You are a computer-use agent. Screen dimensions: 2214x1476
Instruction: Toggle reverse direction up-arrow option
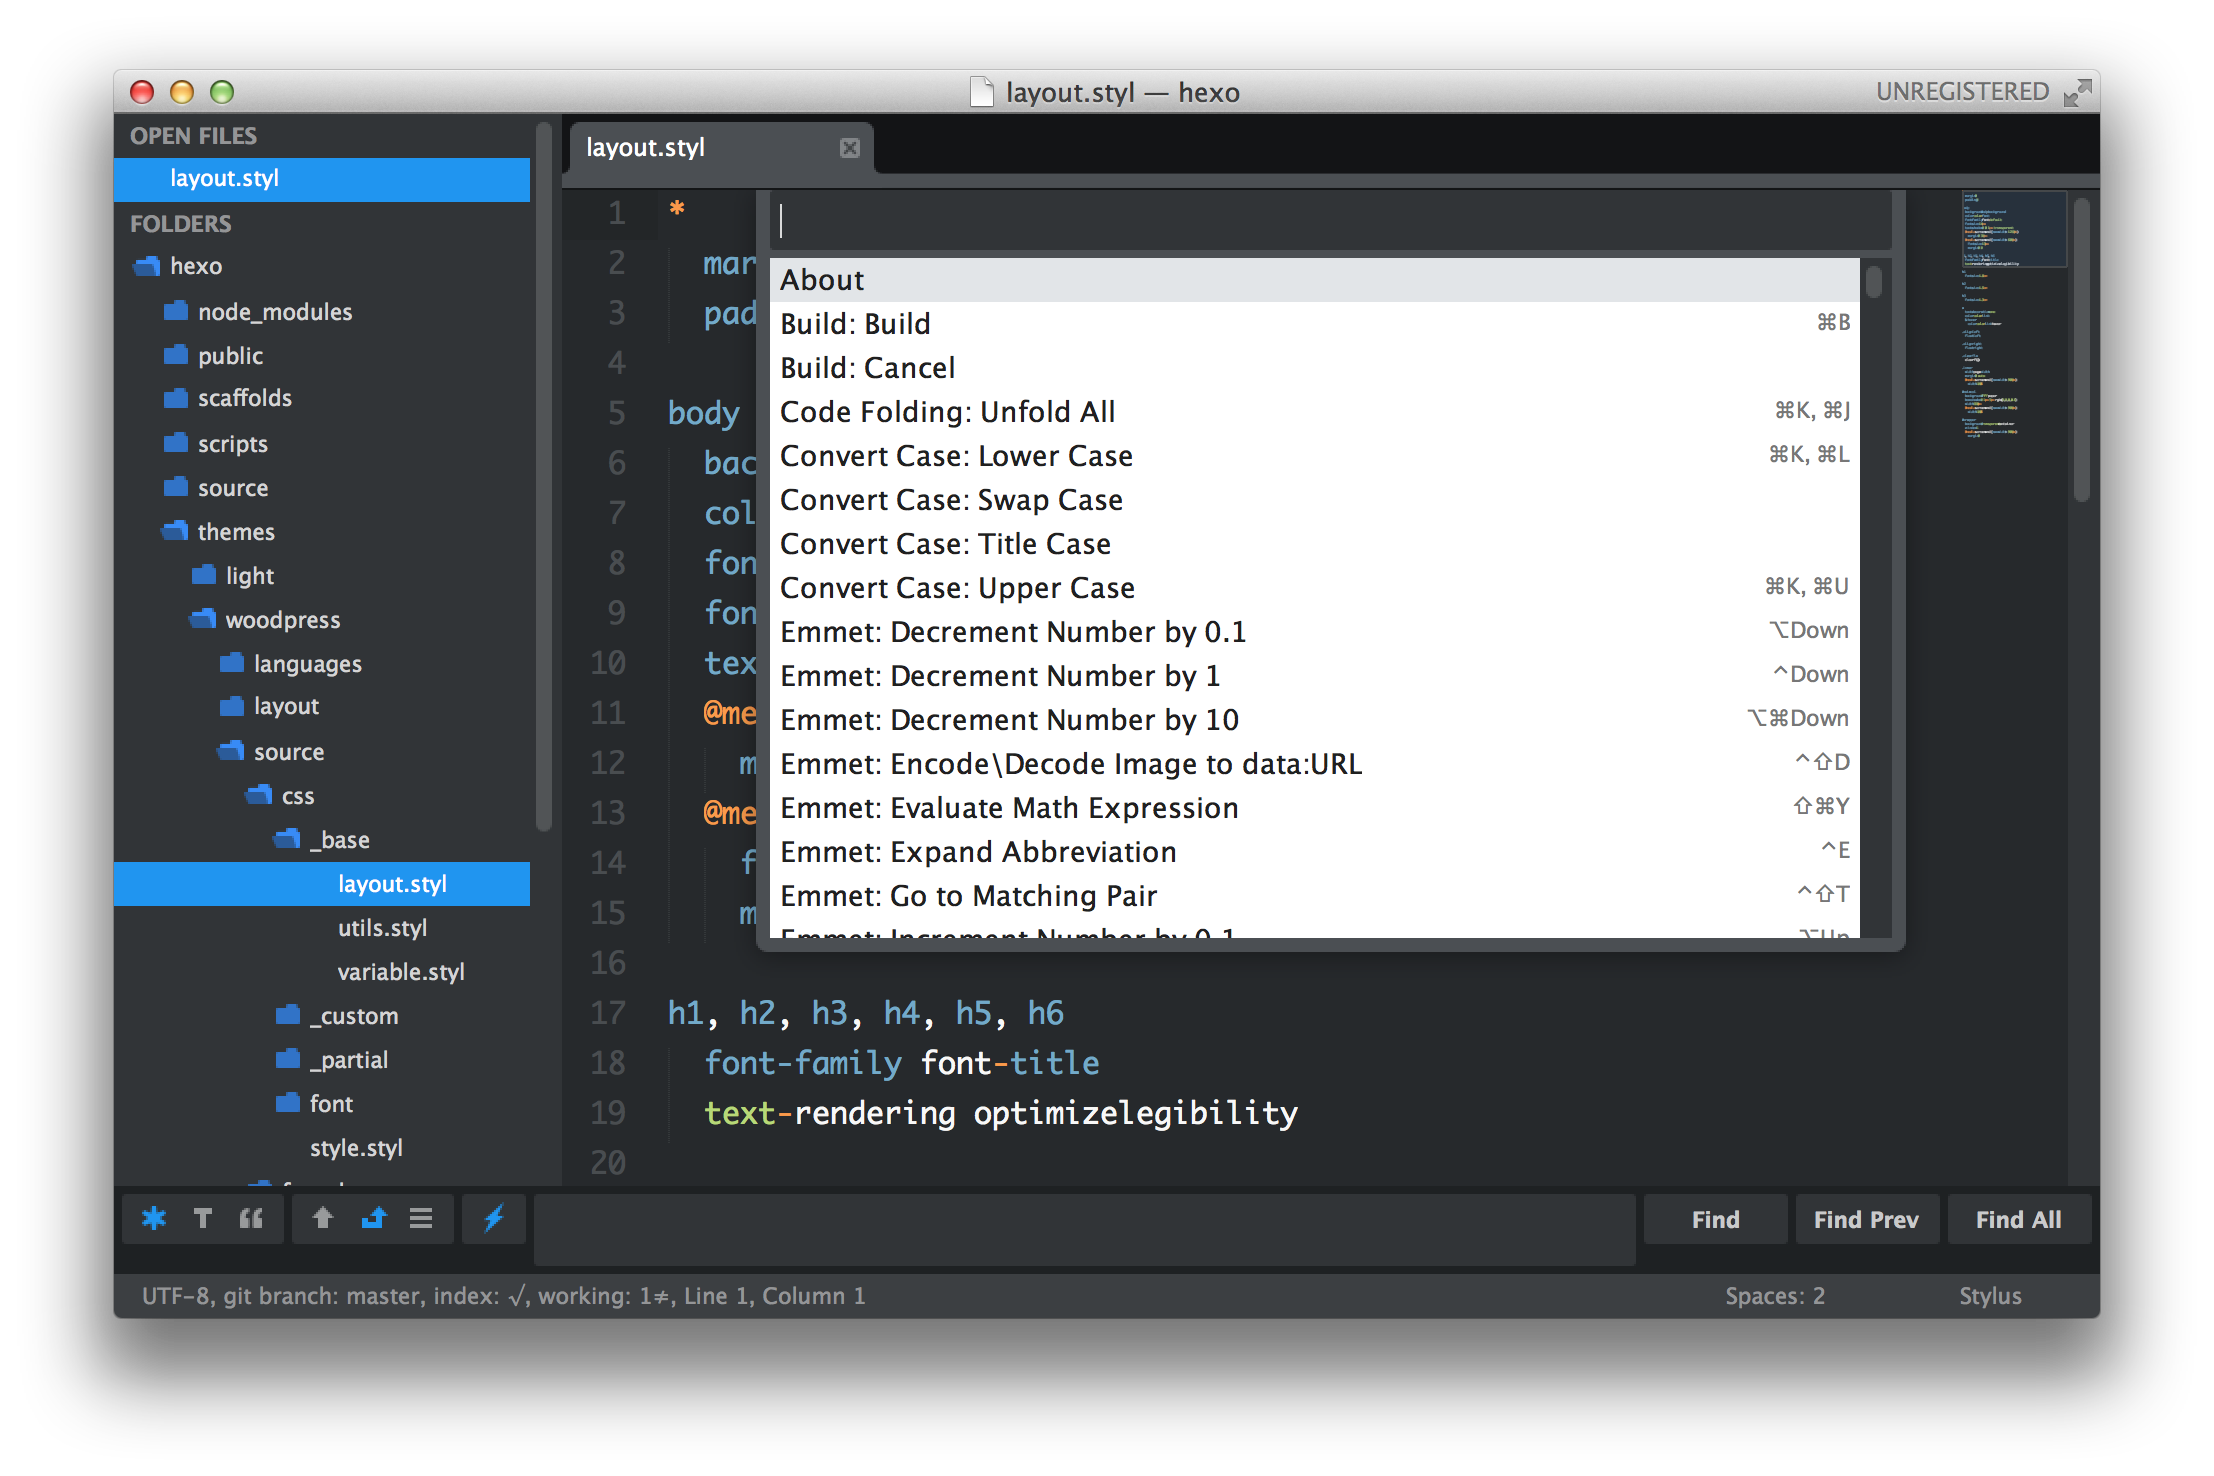322,1218
